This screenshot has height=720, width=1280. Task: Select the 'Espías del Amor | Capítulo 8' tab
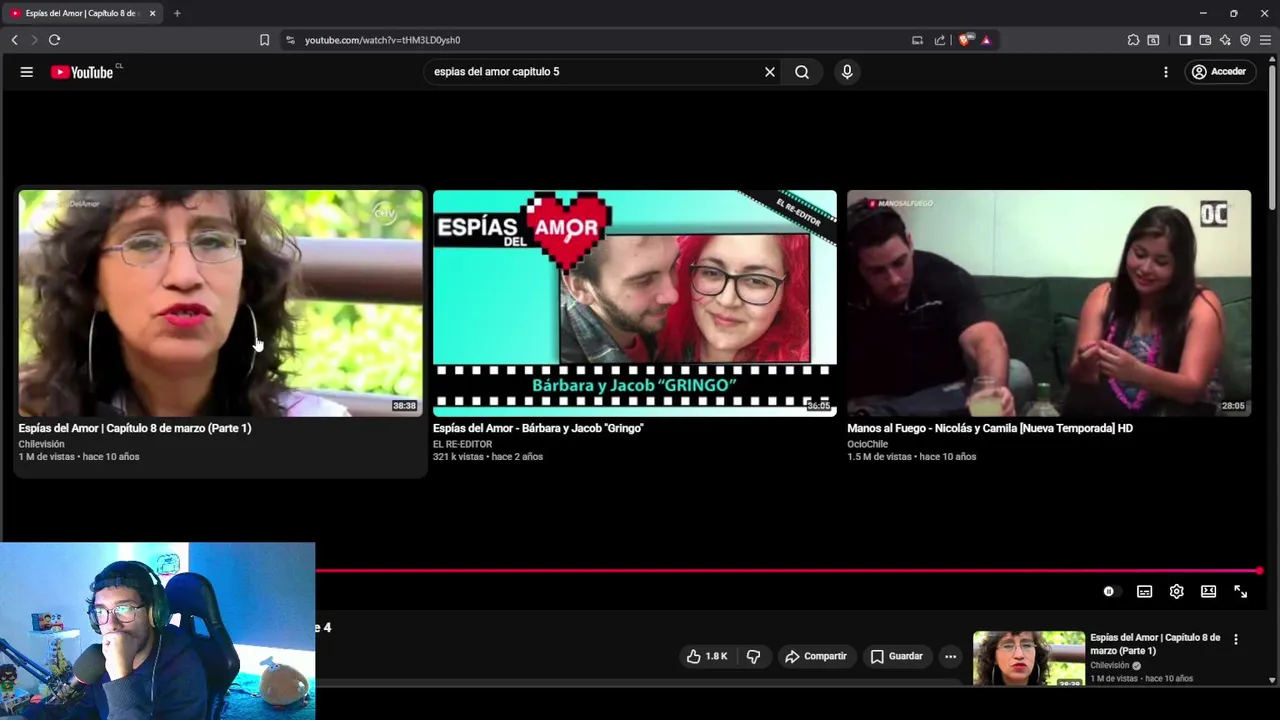tap(80, 13)
